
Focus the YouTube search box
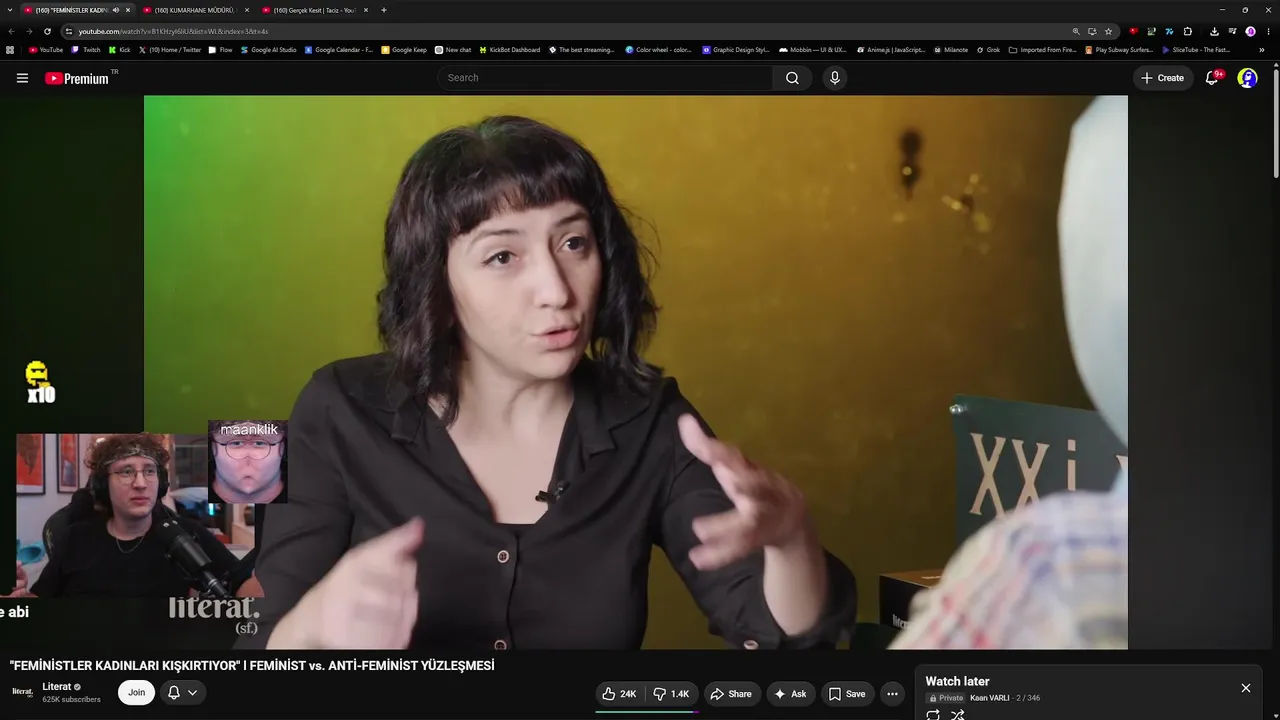[605, 78]
